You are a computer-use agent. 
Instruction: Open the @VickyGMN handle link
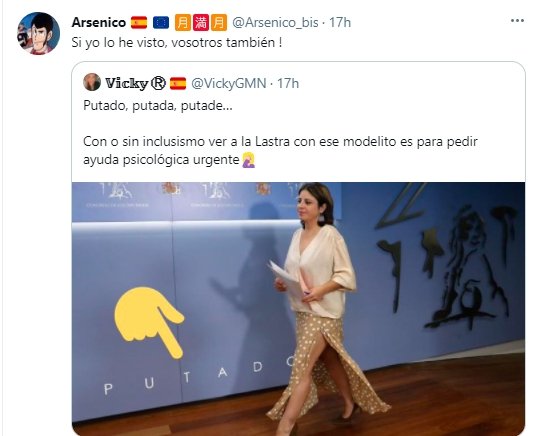click(x=229, y=83)
